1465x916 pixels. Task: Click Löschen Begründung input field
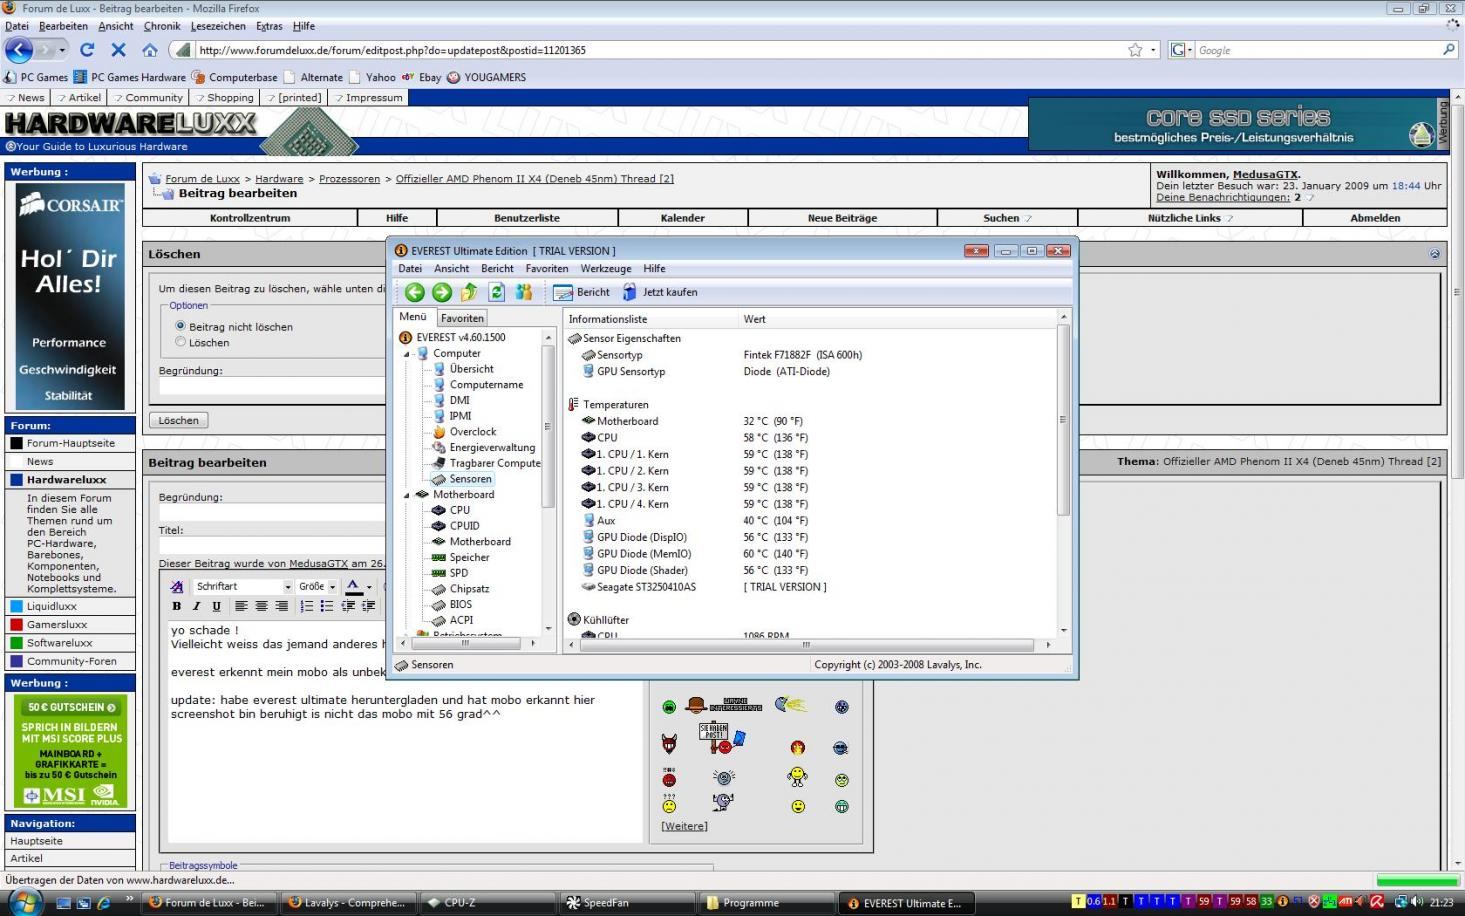(x=272, y=386)
